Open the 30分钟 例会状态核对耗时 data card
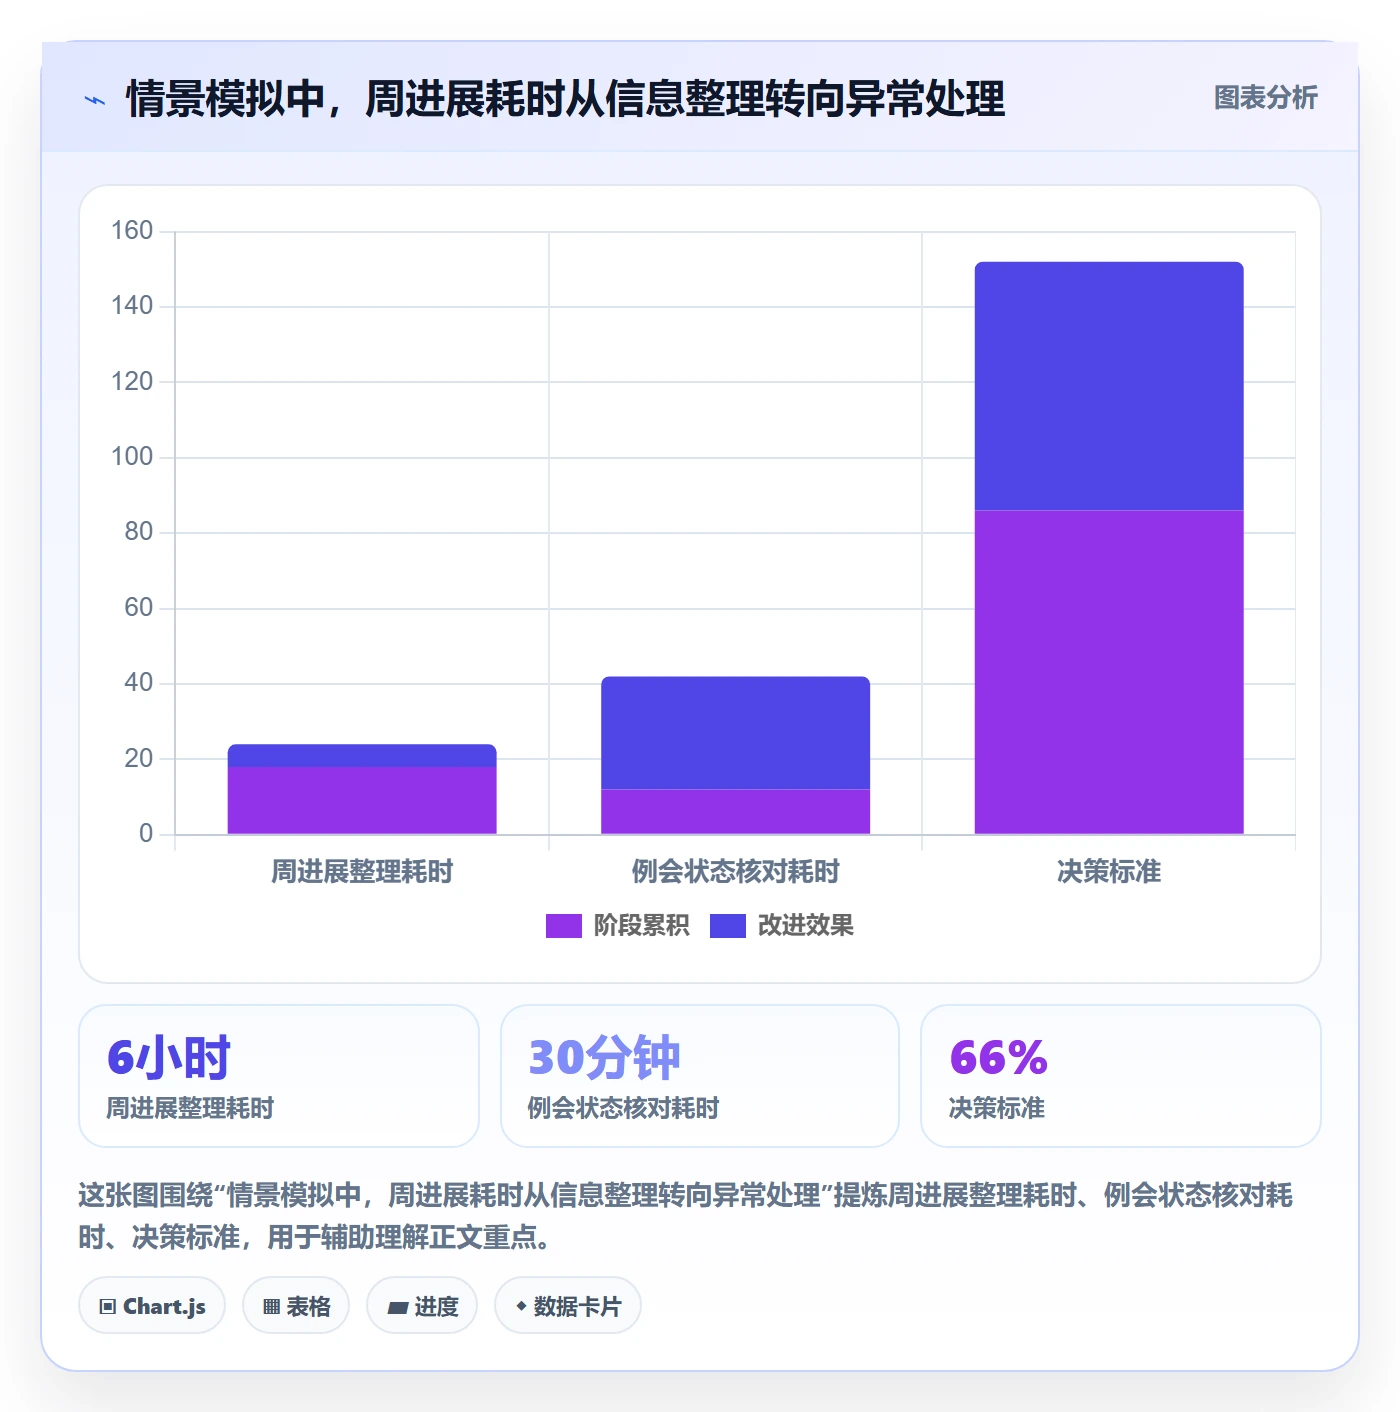 pyautogui.click(x=700, y=1076)
